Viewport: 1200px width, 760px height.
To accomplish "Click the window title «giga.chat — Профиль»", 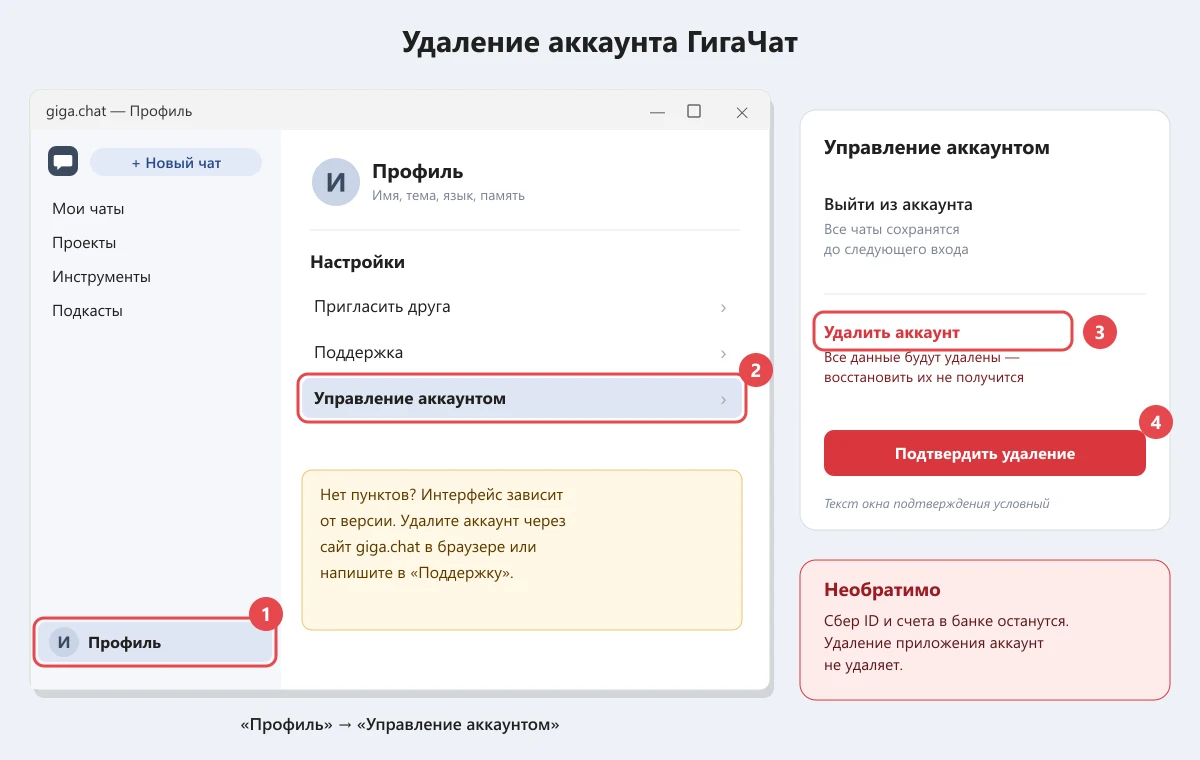I will (x=119, y=111).
